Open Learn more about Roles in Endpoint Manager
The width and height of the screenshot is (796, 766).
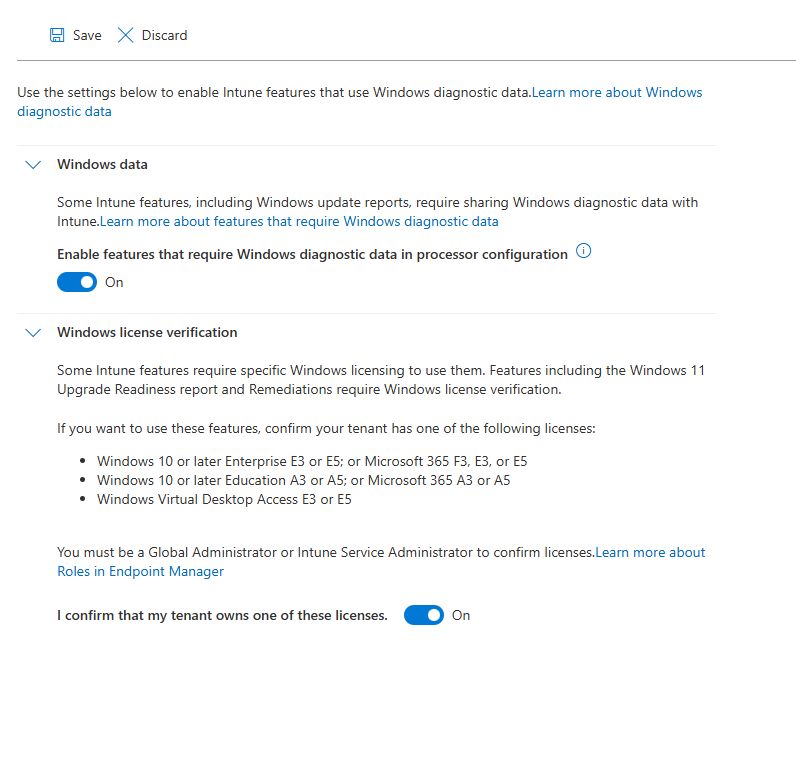[x=381, y=561]
